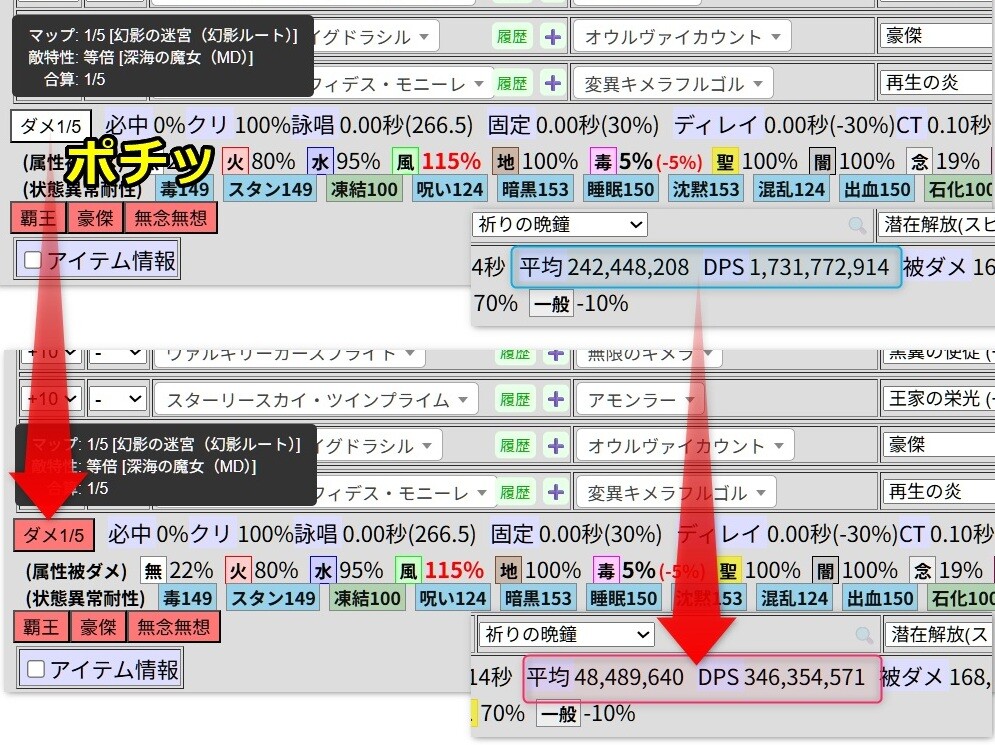Toggle the red-highlighted ダメ1/5 button
This screenshot has height=745, width=995.
click(x=54, y=535)
